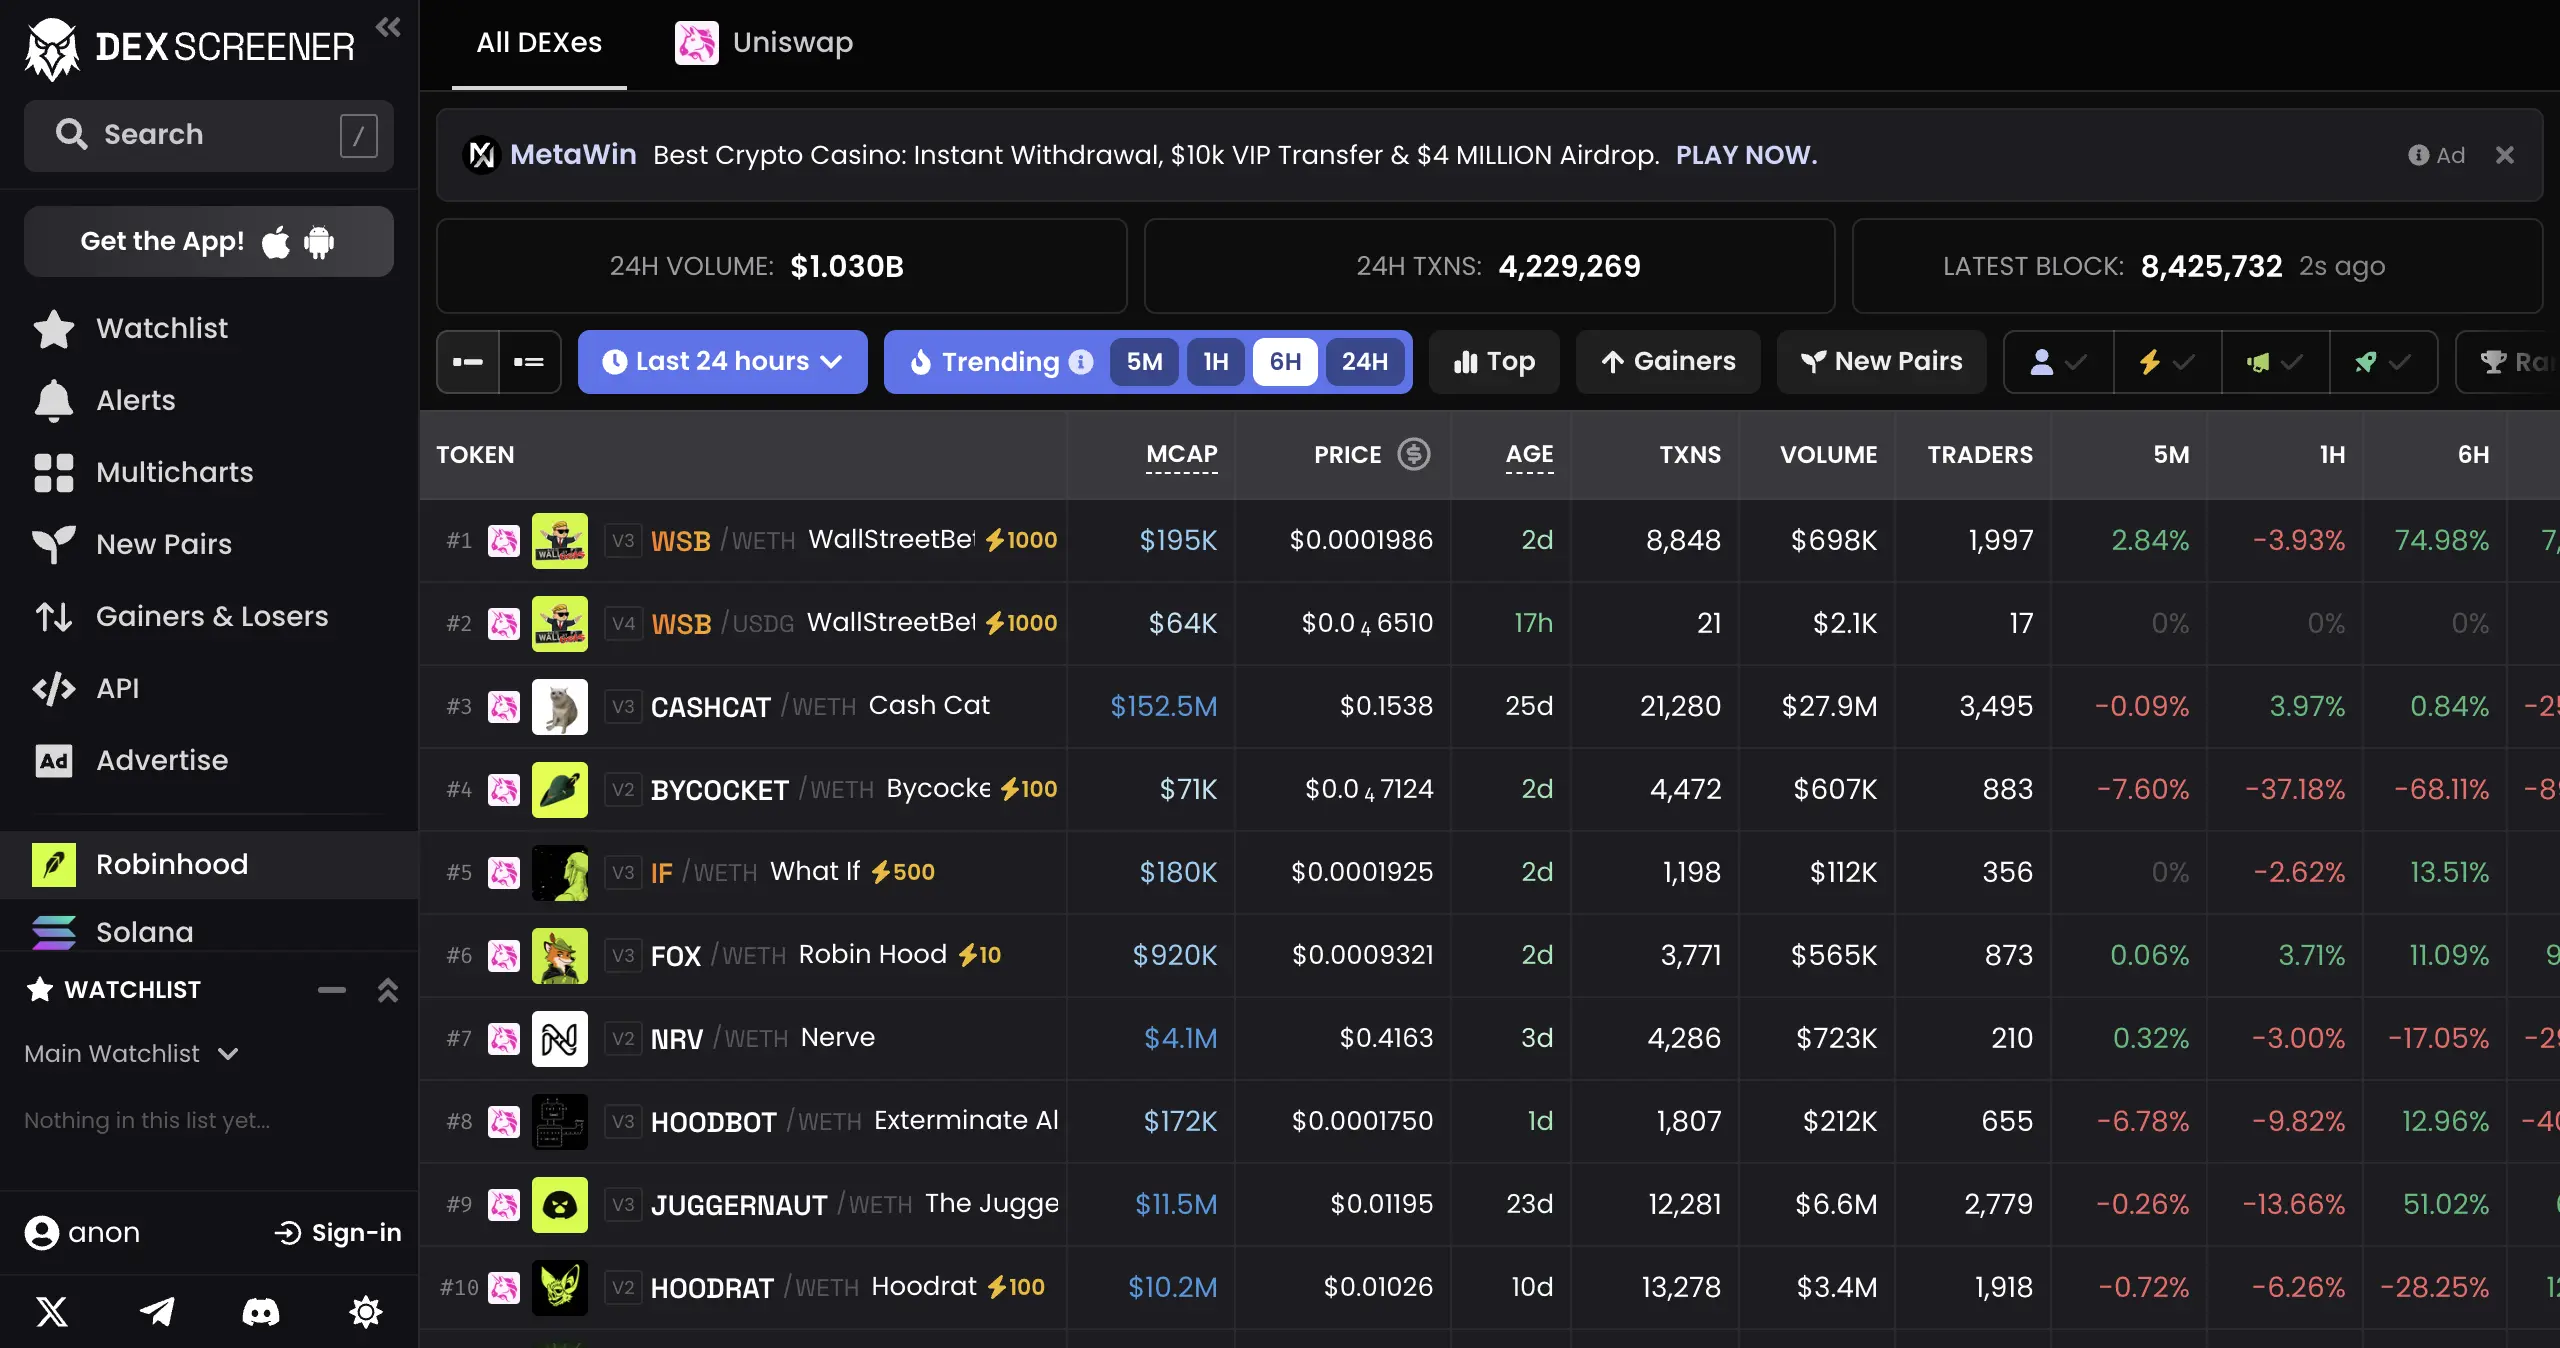Click the DEX Screener owl logo
Viewport: 2560px width, 1348px height.
point(52,48)
